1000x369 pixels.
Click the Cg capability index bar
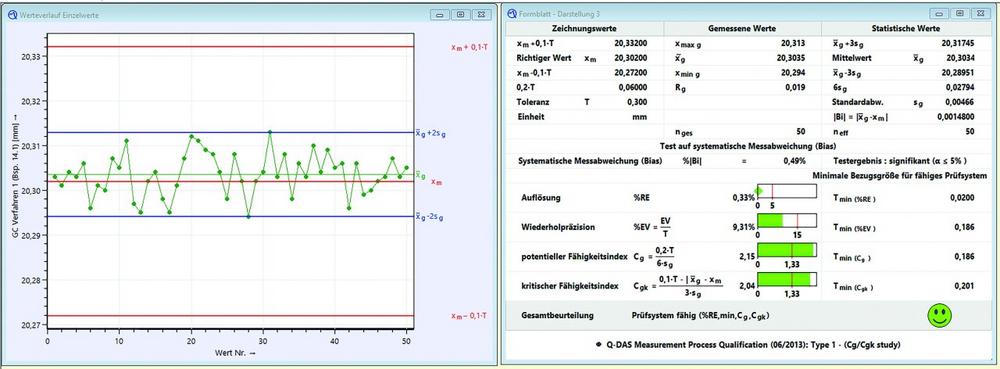[786, 250]
